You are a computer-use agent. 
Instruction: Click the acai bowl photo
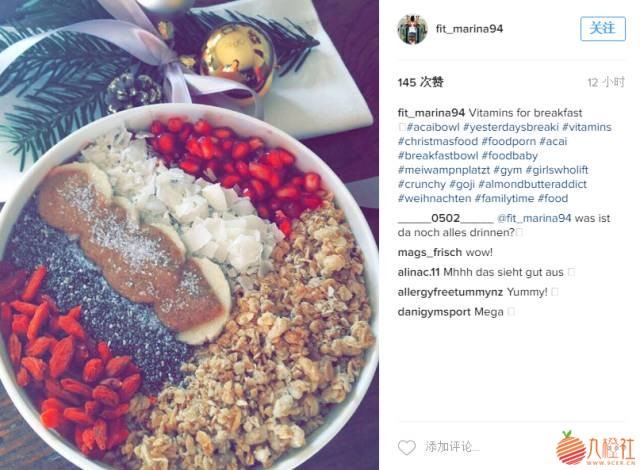pyautogui.click(x=189, y=235)
